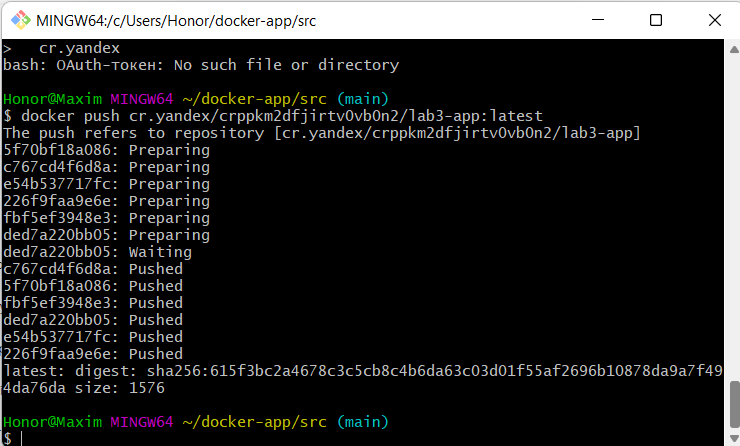Image resolution: width=740 pixels, height=446 pixels.
Task: Click the vertical scrollbar thumb
Action: pyautogui.click(x=734, y=404)
